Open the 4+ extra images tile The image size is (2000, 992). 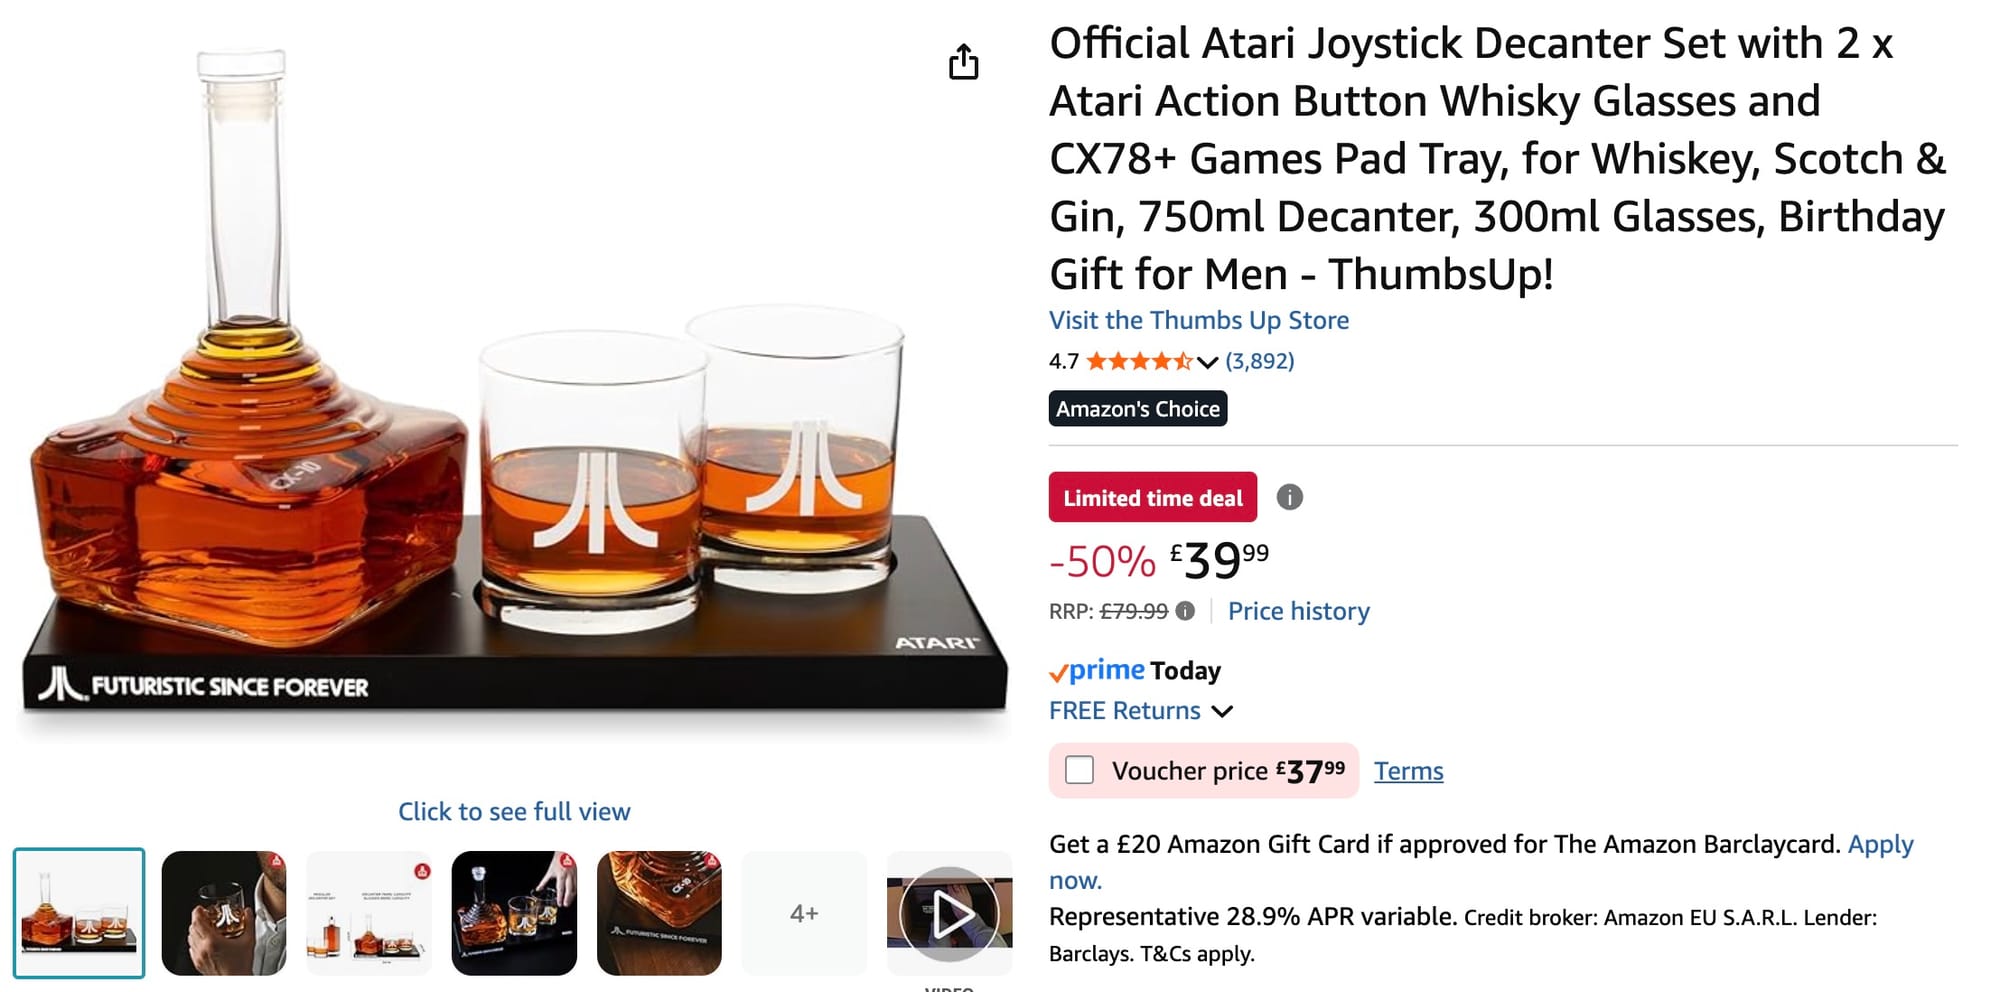point(805,912)
